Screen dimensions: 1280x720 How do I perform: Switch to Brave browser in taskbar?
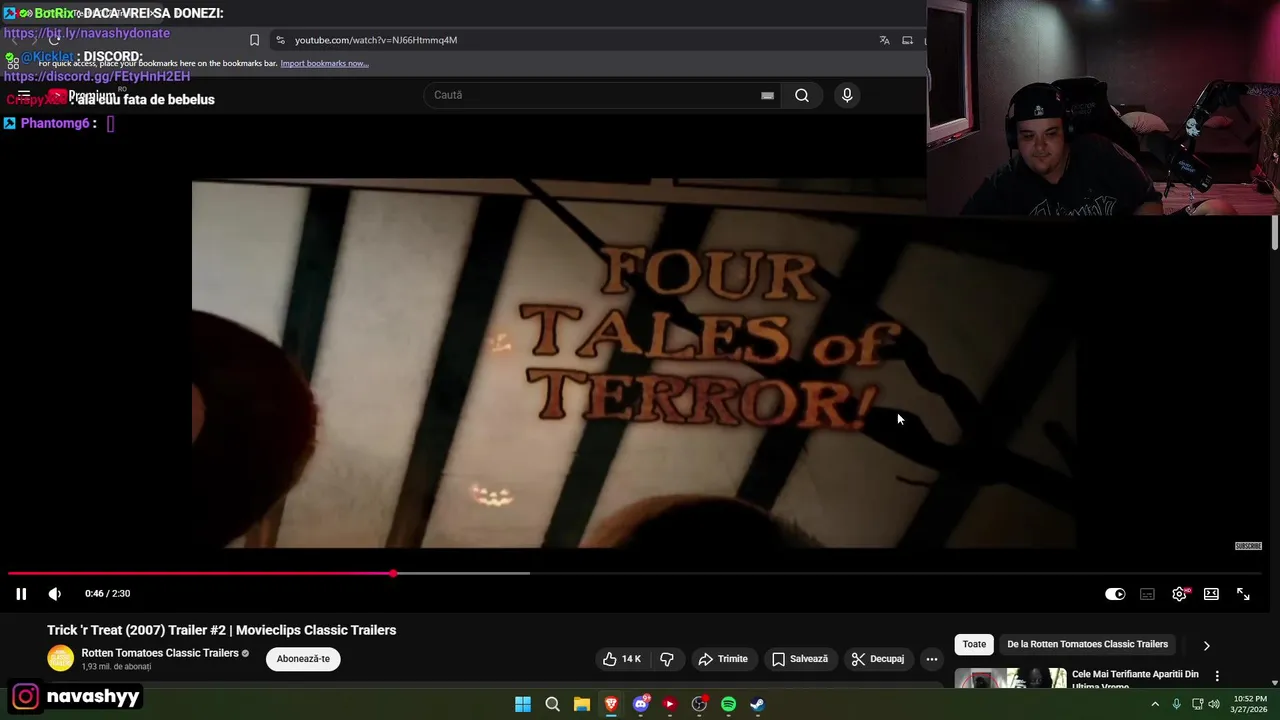[611, 704]
